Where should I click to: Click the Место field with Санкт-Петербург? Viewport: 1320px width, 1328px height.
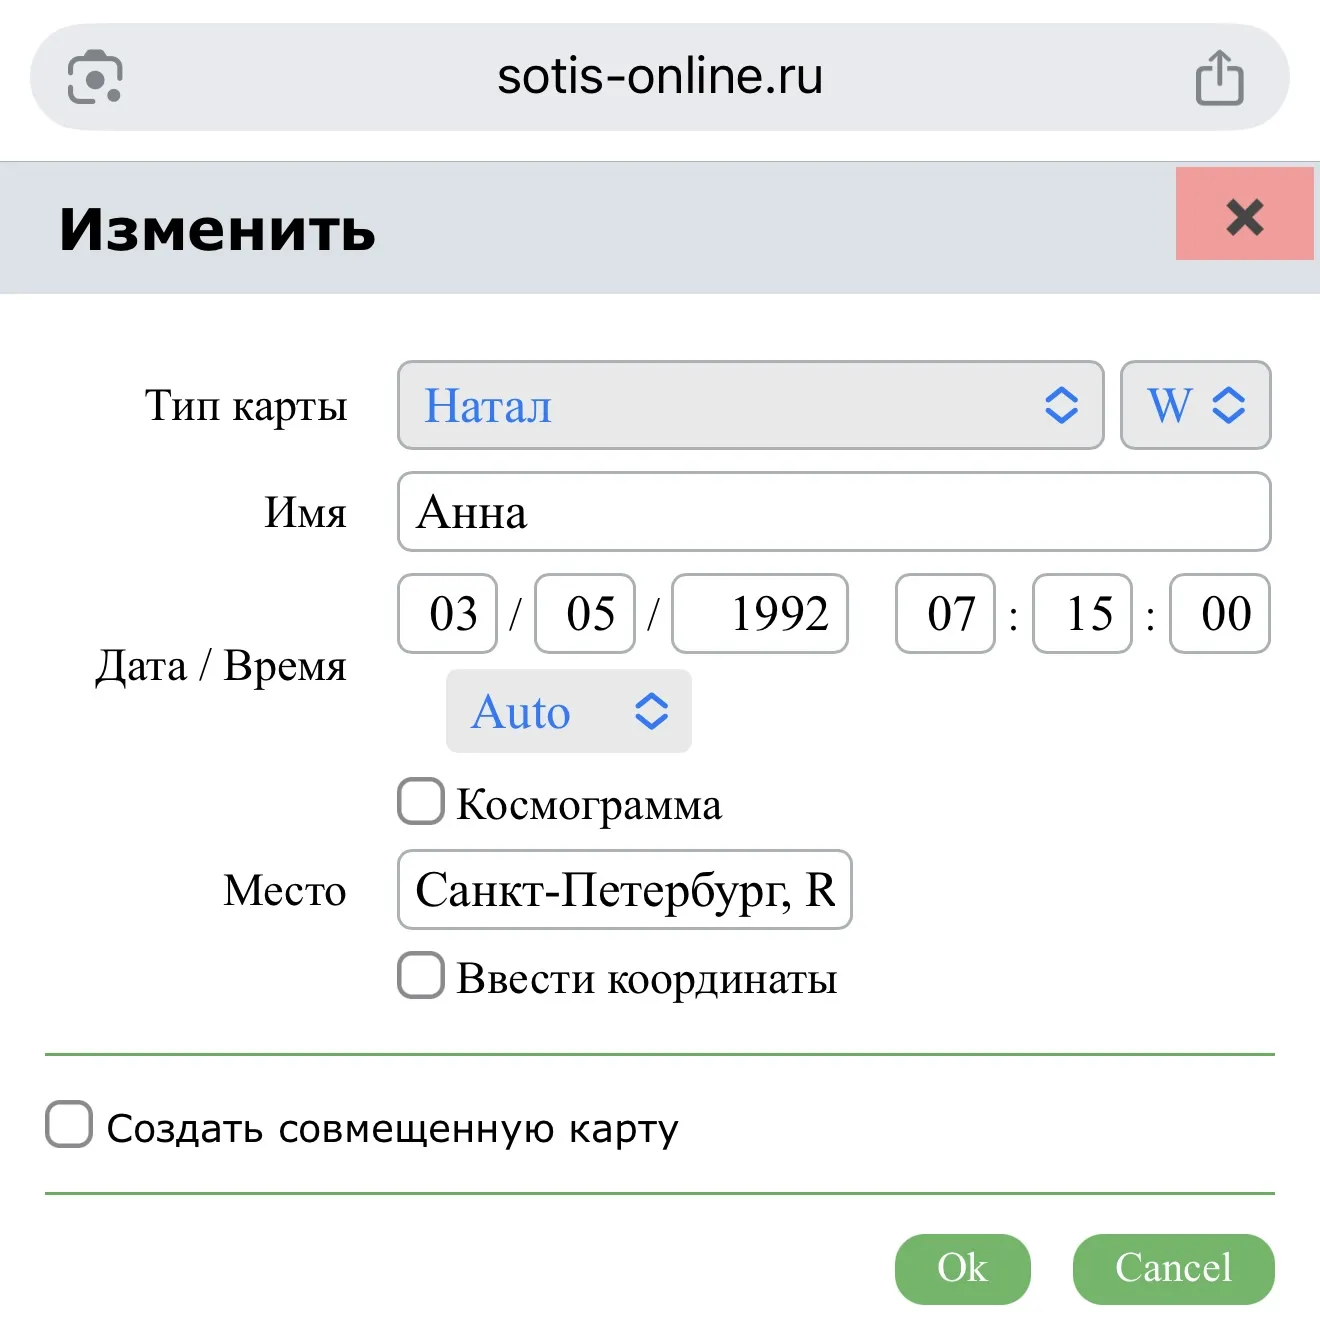click(624, 890)
